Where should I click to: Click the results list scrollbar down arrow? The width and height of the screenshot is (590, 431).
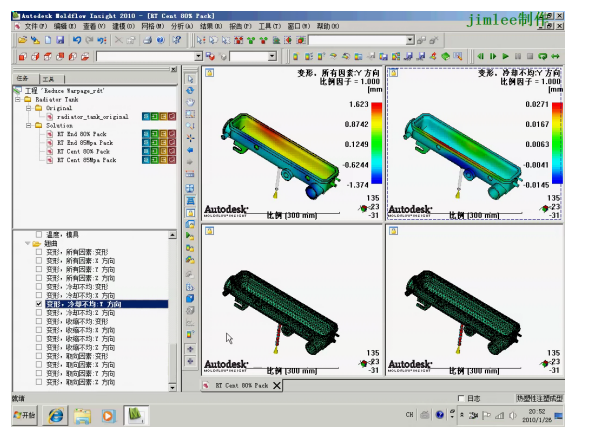click(x=172, y=387)
